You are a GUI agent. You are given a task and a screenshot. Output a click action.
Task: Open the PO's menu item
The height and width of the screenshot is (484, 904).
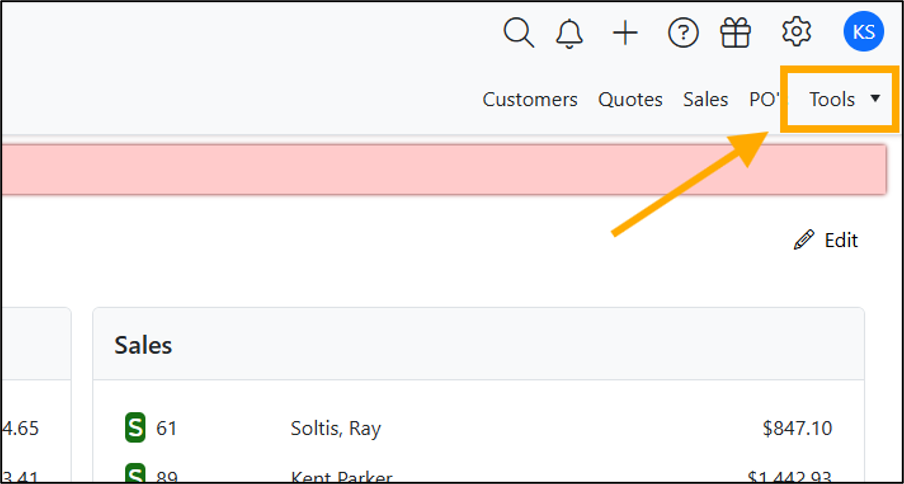click(x=765, y=100)
